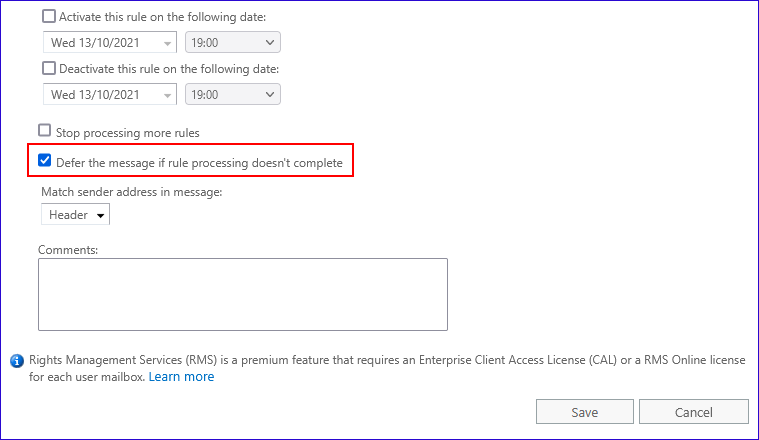This screenshot has width=759, height=440.
Task: Open the activation date picker dropdown
Action: (x=167, y=43)
